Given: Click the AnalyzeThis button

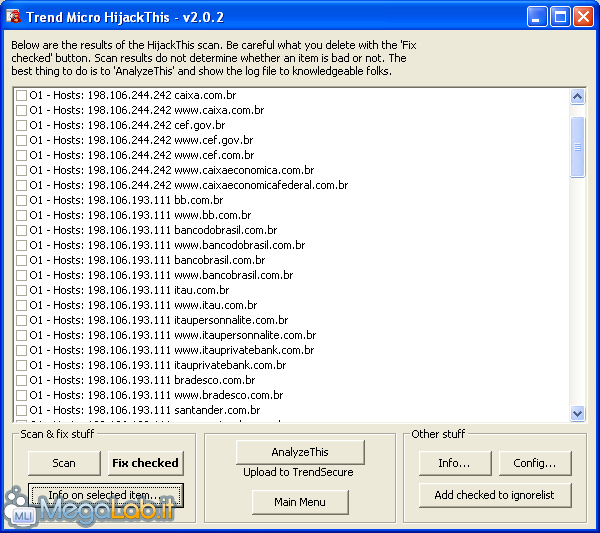Looking at the screenshot, I should coord(300,452).
